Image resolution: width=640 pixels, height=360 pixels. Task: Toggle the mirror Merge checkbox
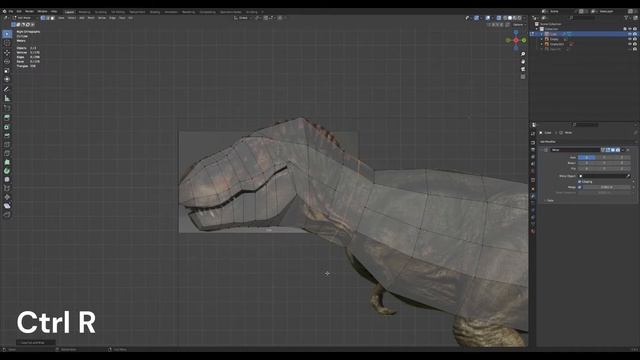tap(580, 187)
